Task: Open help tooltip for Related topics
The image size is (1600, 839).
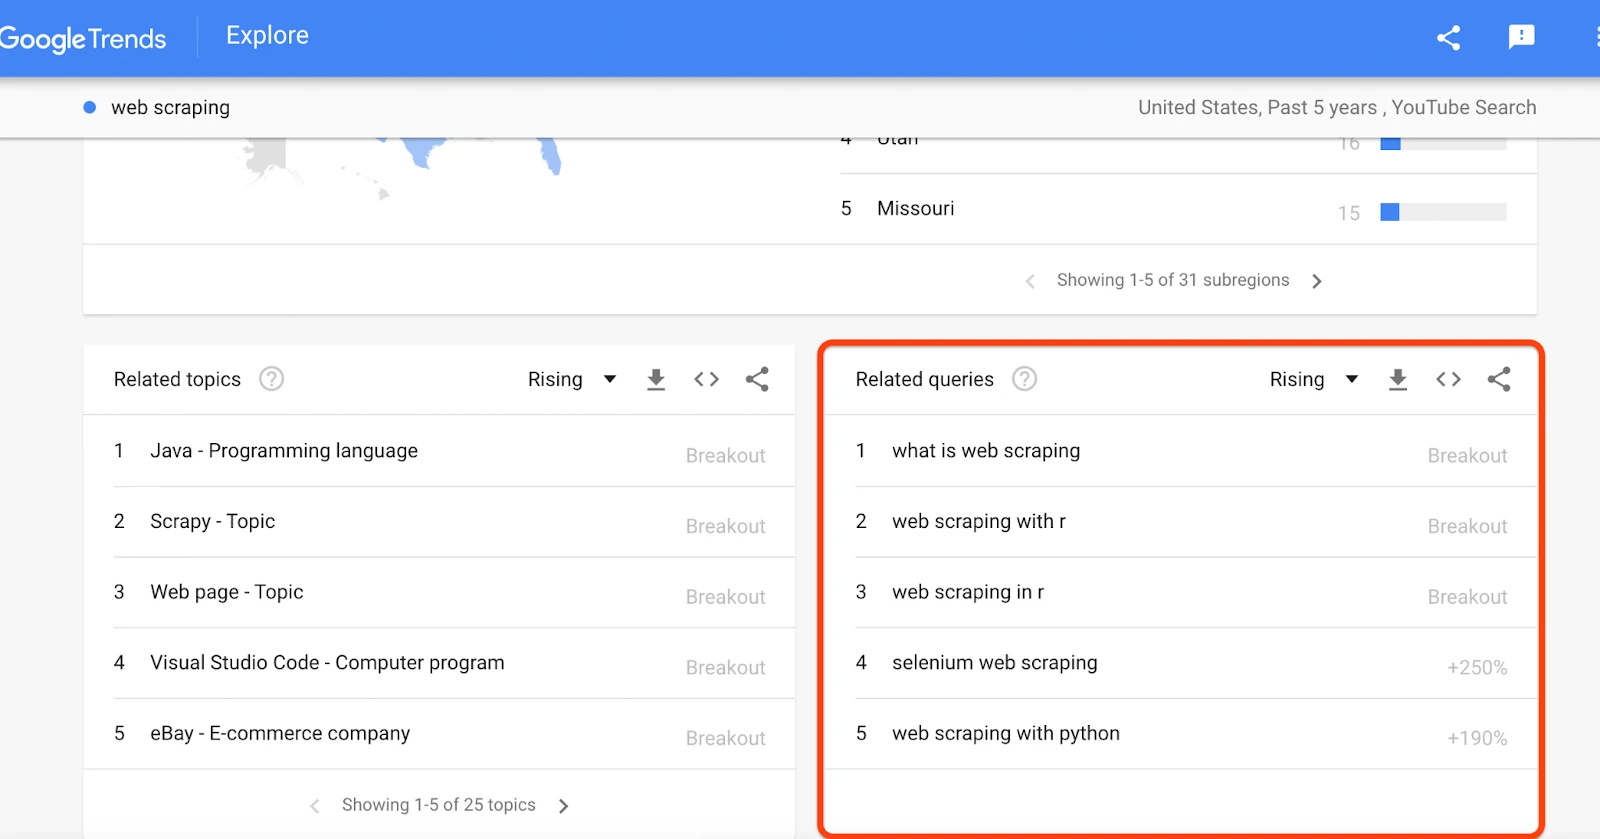Action: pyautogui.click(x=271, y=379)
